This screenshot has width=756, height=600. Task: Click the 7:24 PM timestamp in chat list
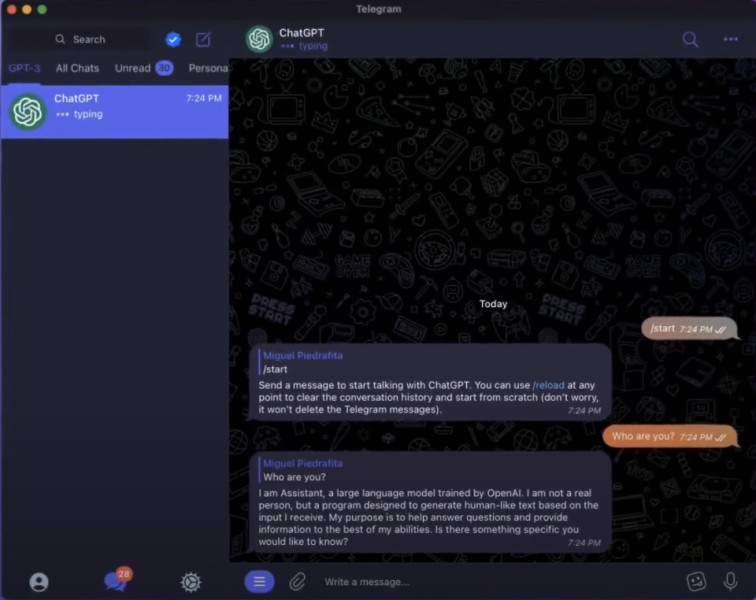click(x=203, y=98)
